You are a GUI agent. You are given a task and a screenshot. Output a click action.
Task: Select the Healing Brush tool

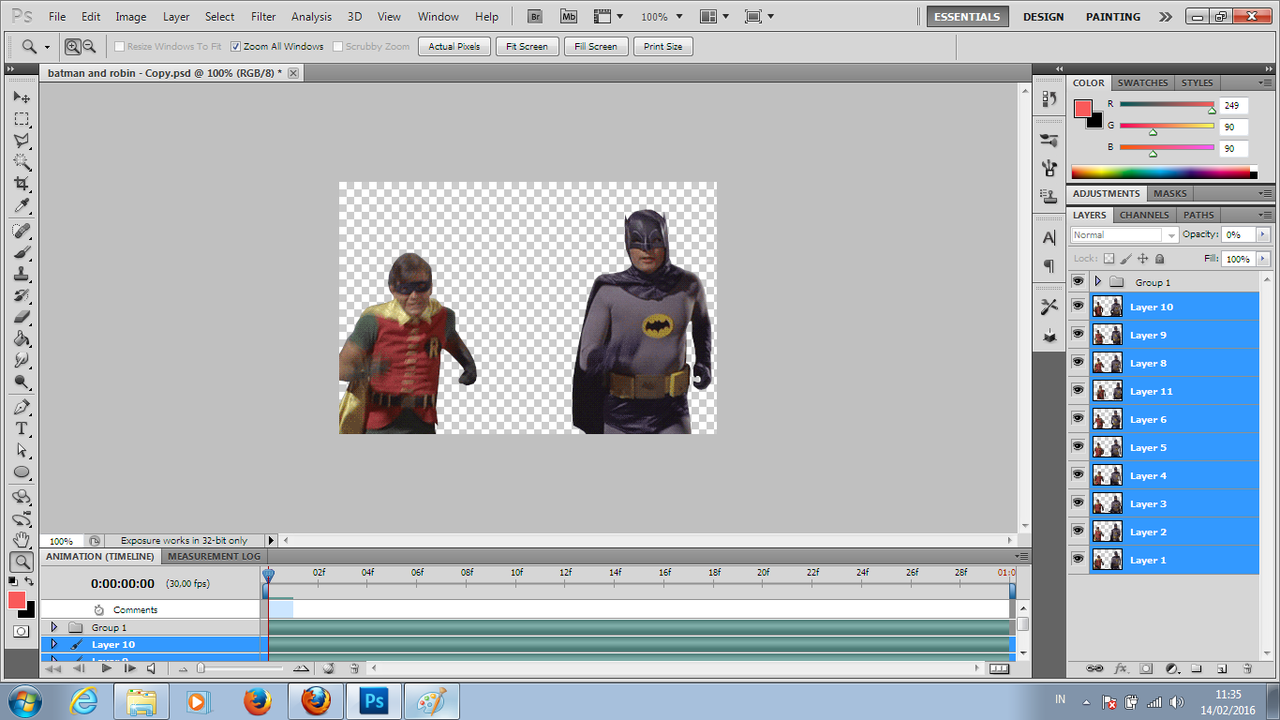[21, 231]
